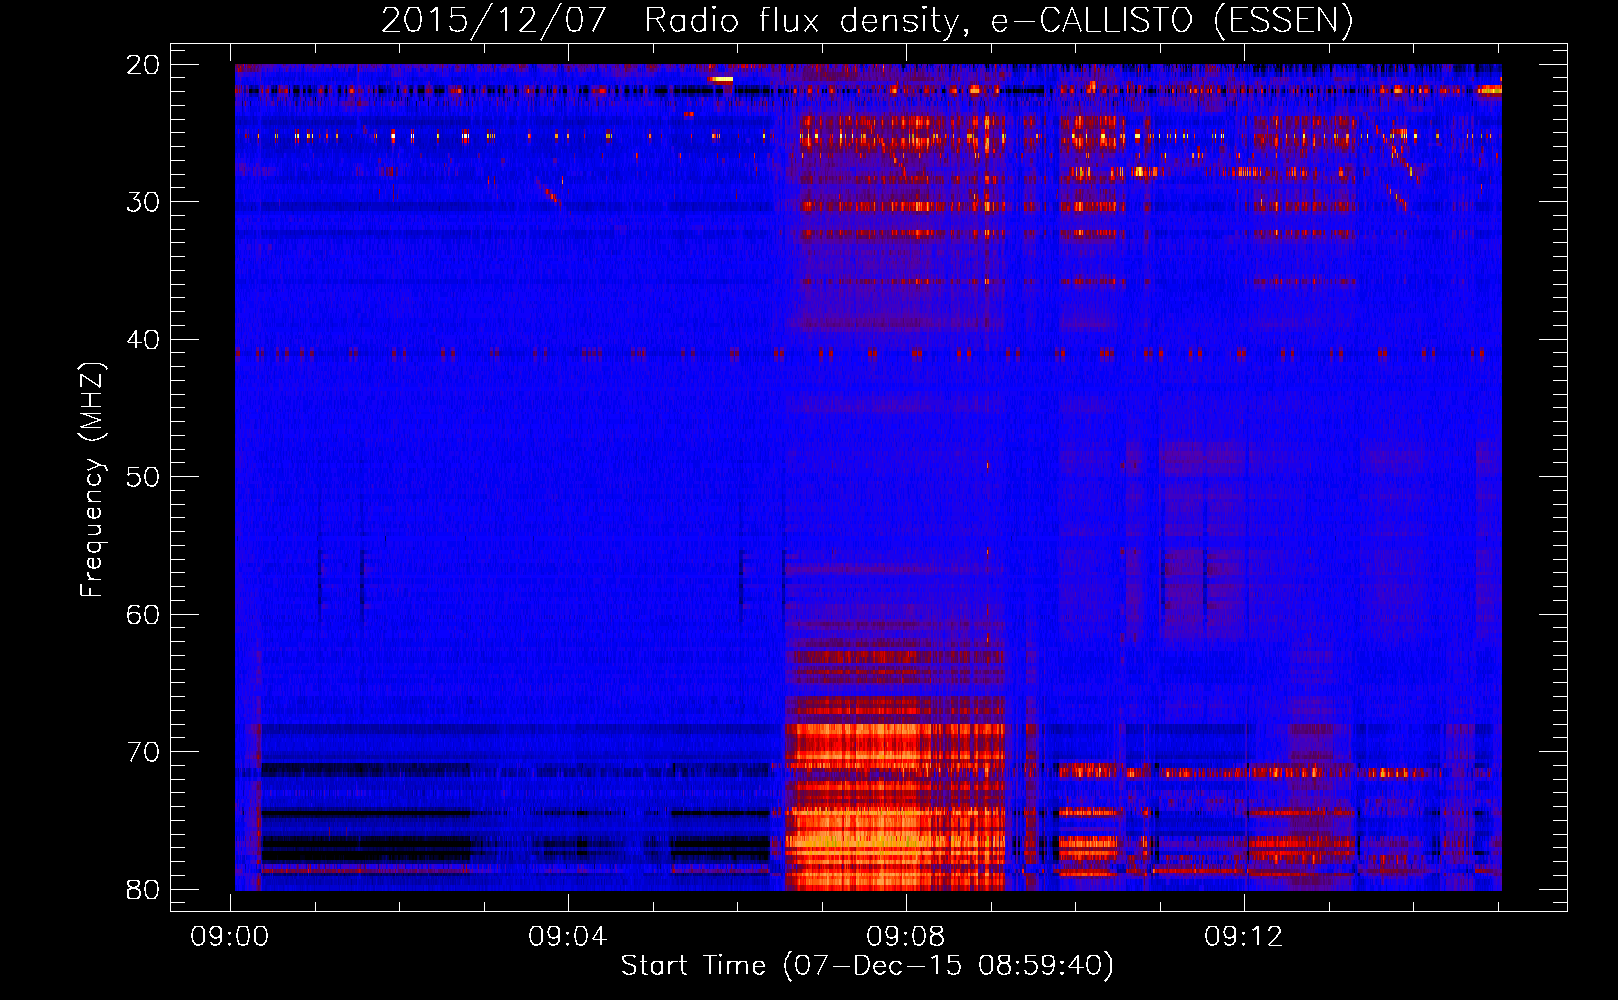Viewport: 1618px width, 1000px height.
Task: Click the "09:12" time tick label
Action: [1244, 937]
